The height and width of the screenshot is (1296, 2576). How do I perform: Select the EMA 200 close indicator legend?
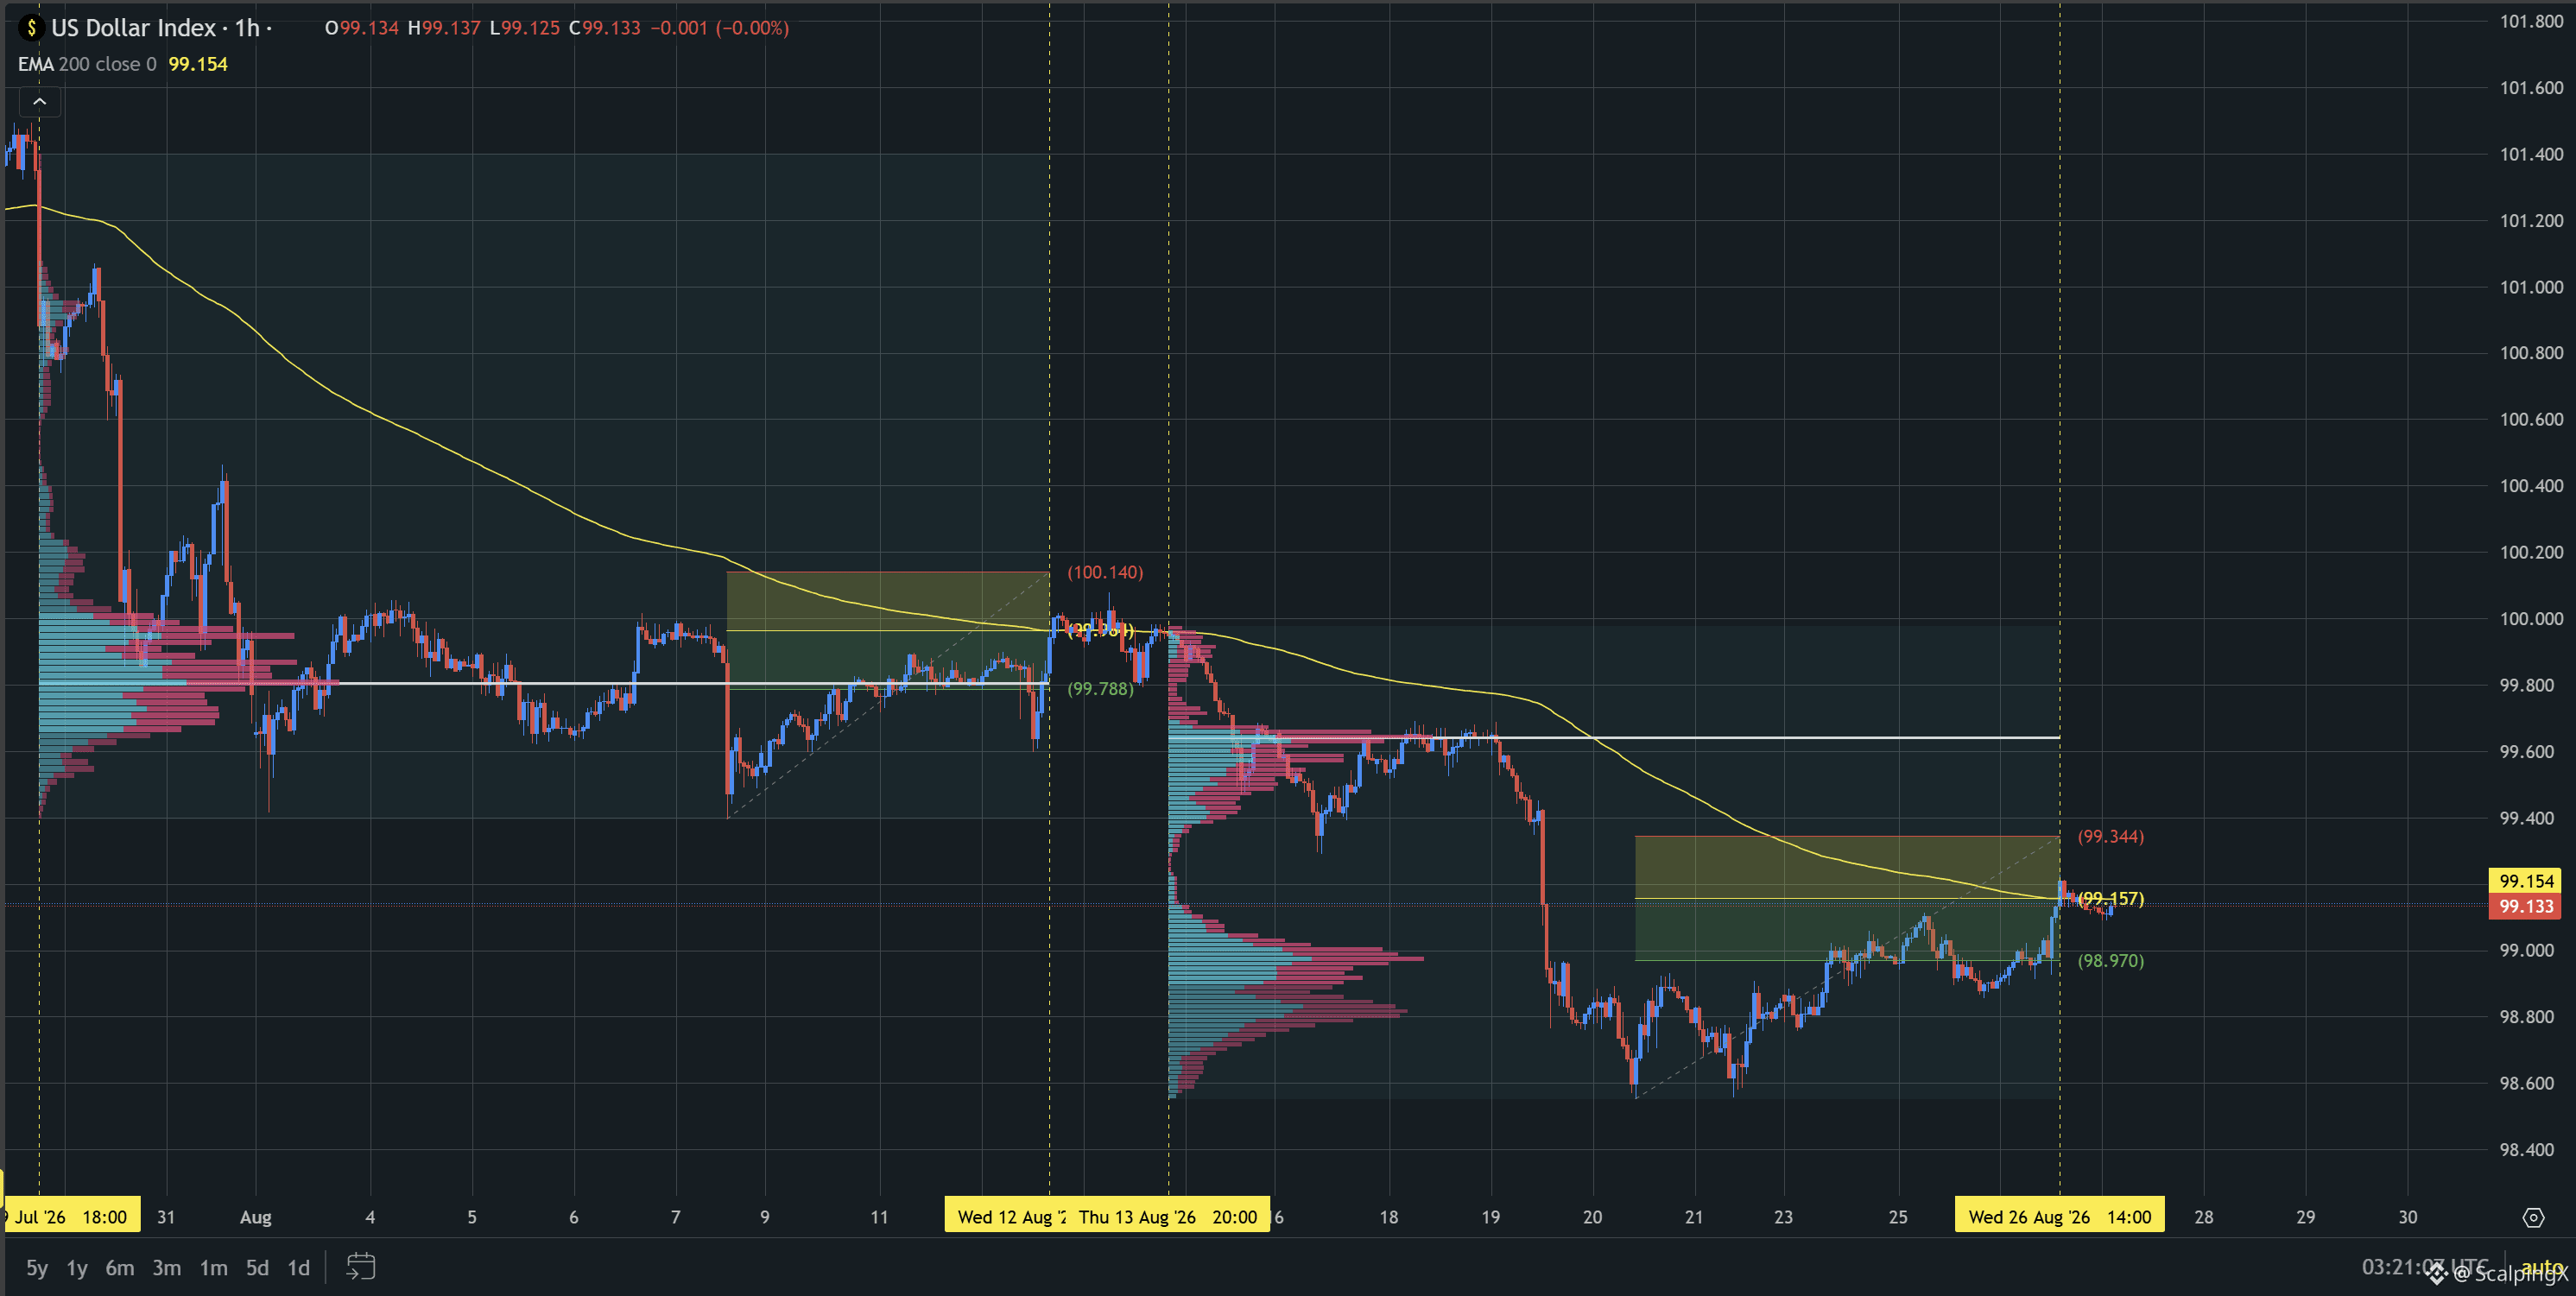[87, 64]
